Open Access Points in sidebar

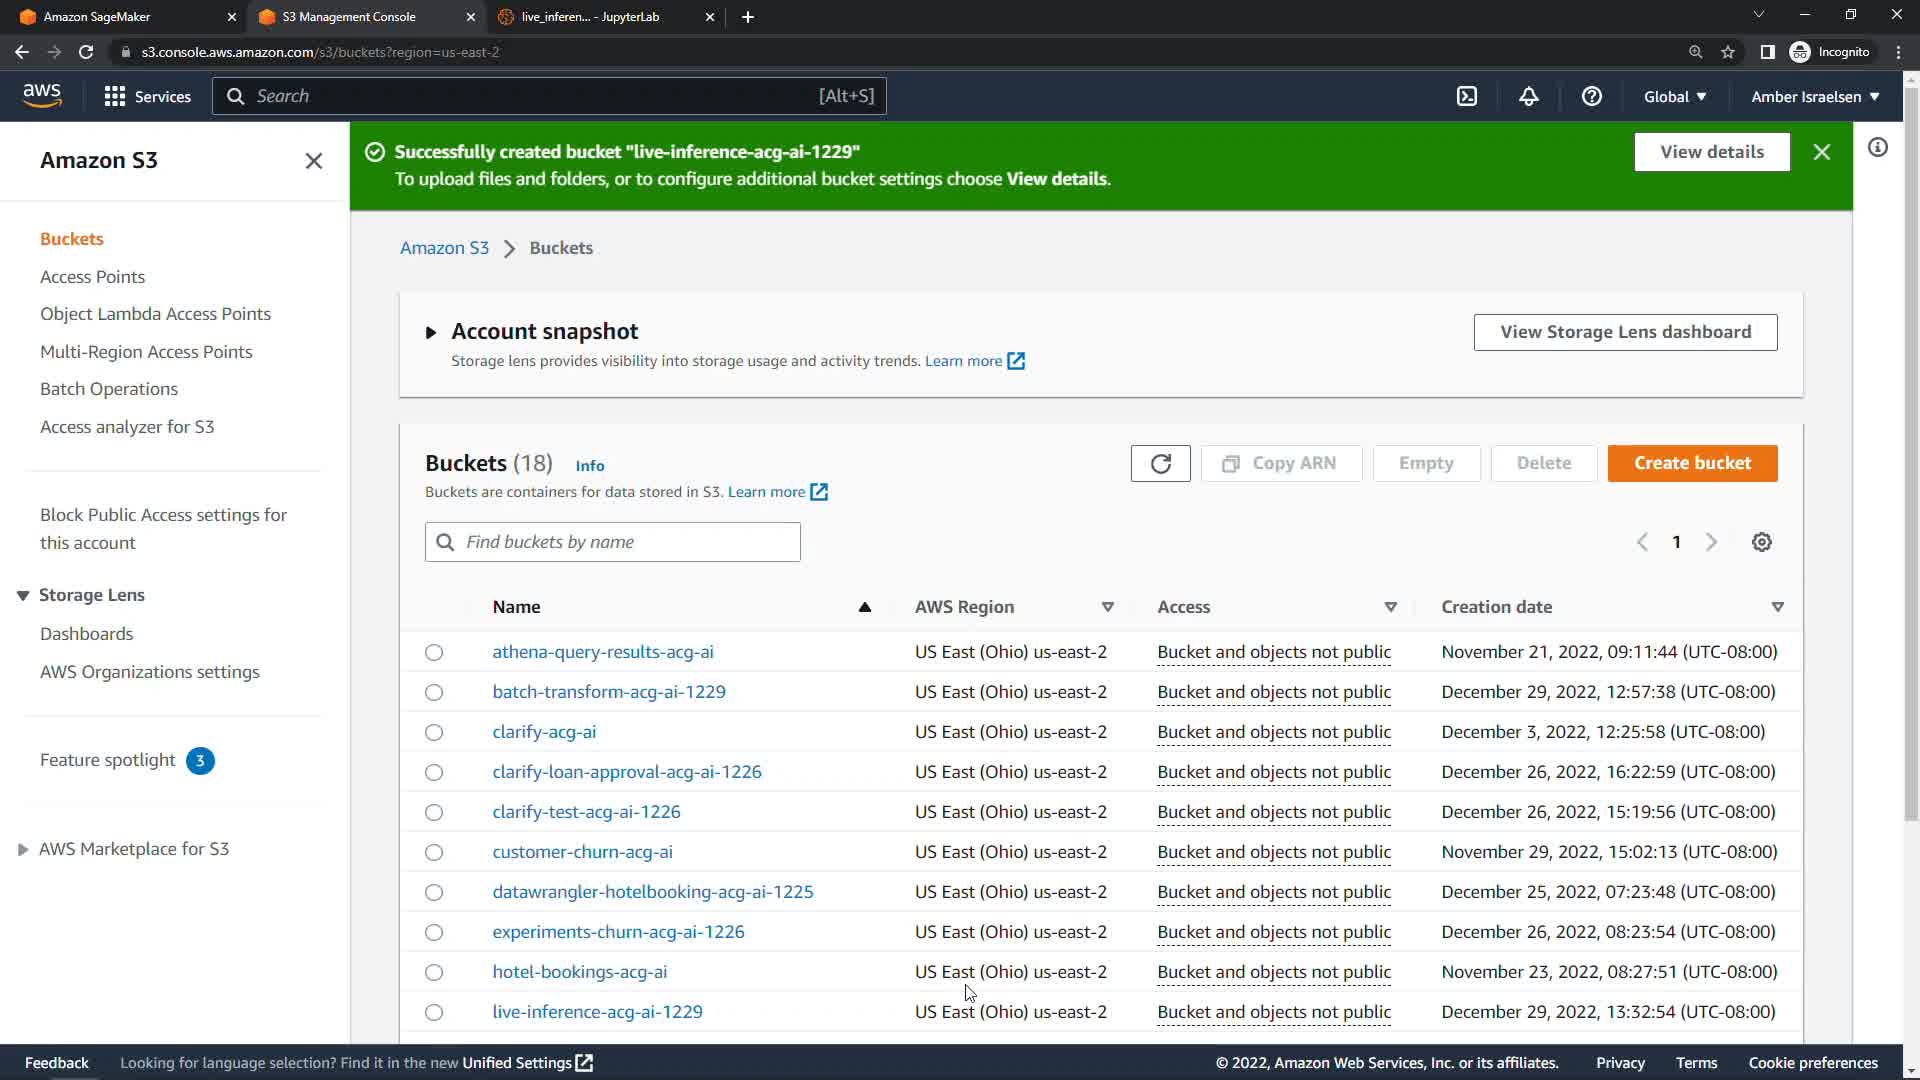click(x=92, y=277)
